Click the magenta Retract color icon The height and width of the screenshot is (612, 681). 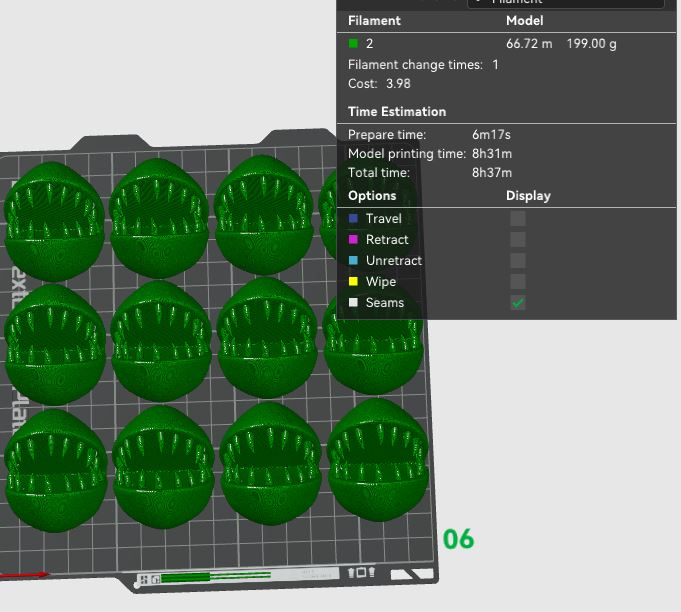pos(354,239)
